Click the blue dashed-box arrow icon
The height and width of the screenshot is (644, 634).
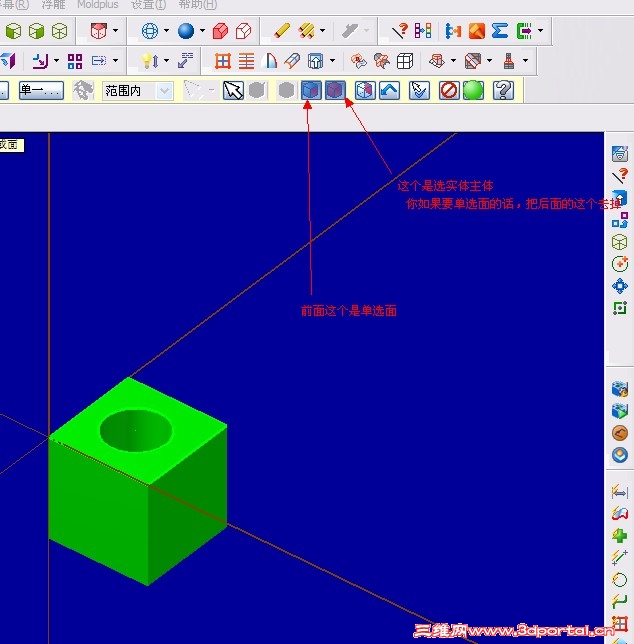[x=99, y=61]
